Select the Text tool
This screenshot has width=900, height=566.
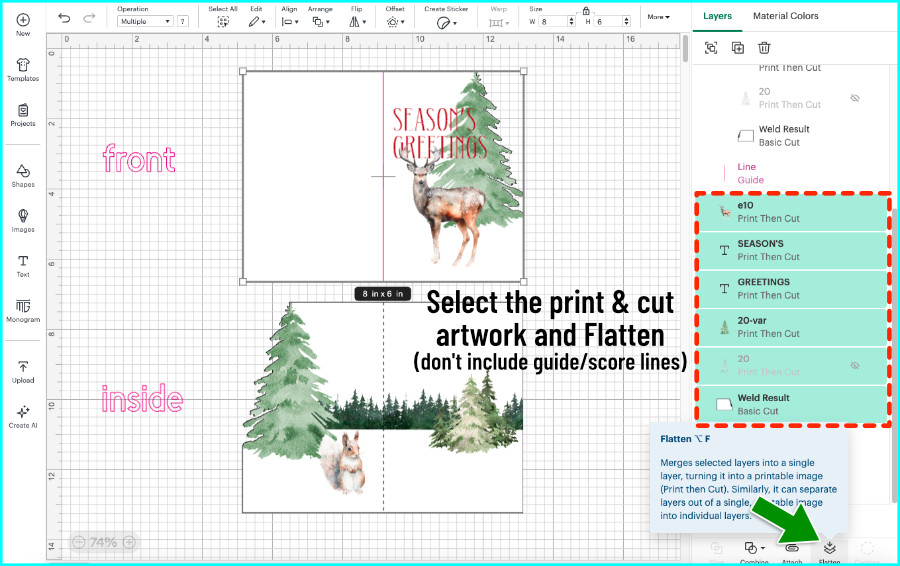[x=23, y=265]
